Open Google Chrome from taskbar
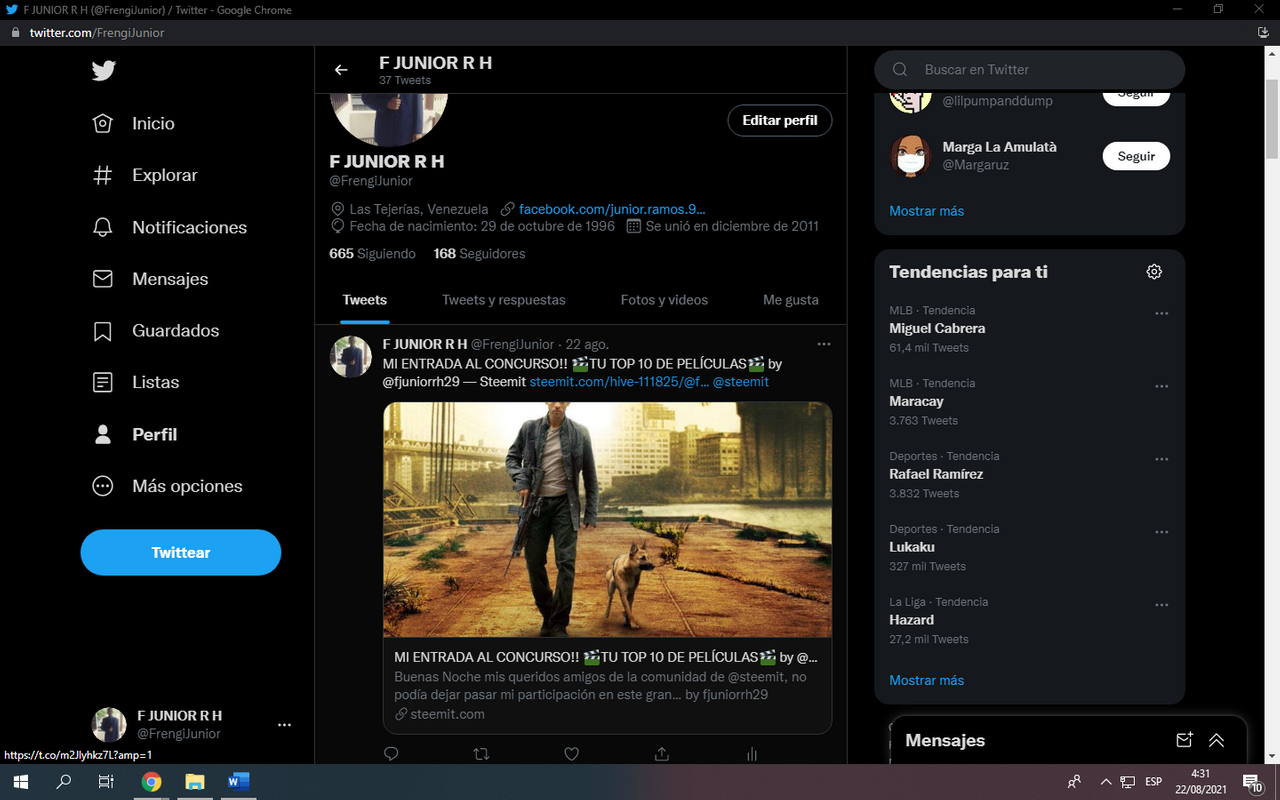Viewport: 1280px width, 800px height. click(151, 782)
